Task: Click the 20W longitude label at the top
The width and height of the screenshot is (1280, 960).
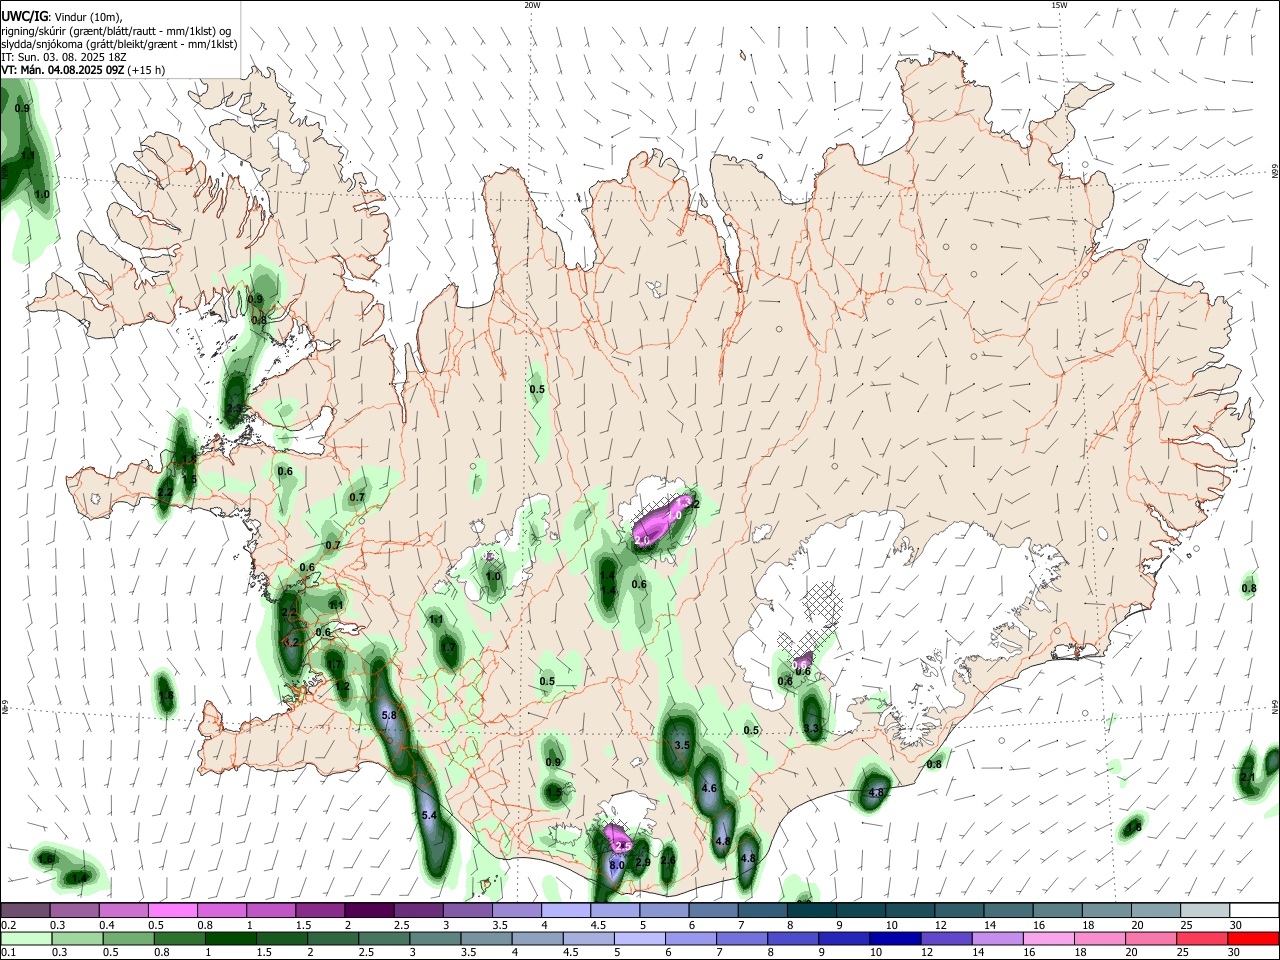Action: 532,5
